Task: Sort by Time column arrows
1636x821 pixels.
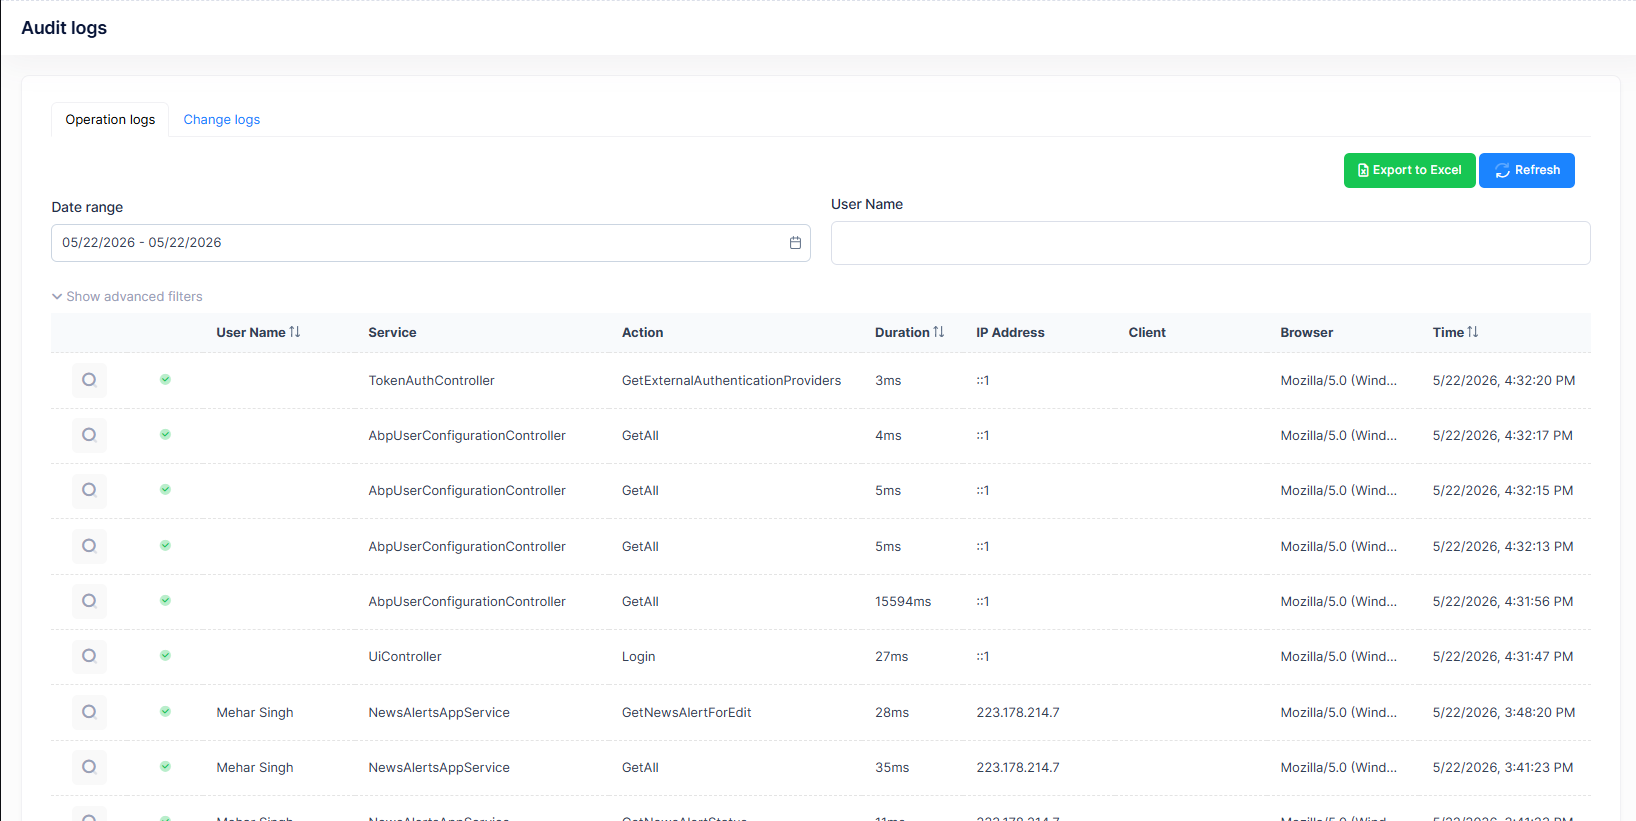Action: click(x=1473, y=332)
